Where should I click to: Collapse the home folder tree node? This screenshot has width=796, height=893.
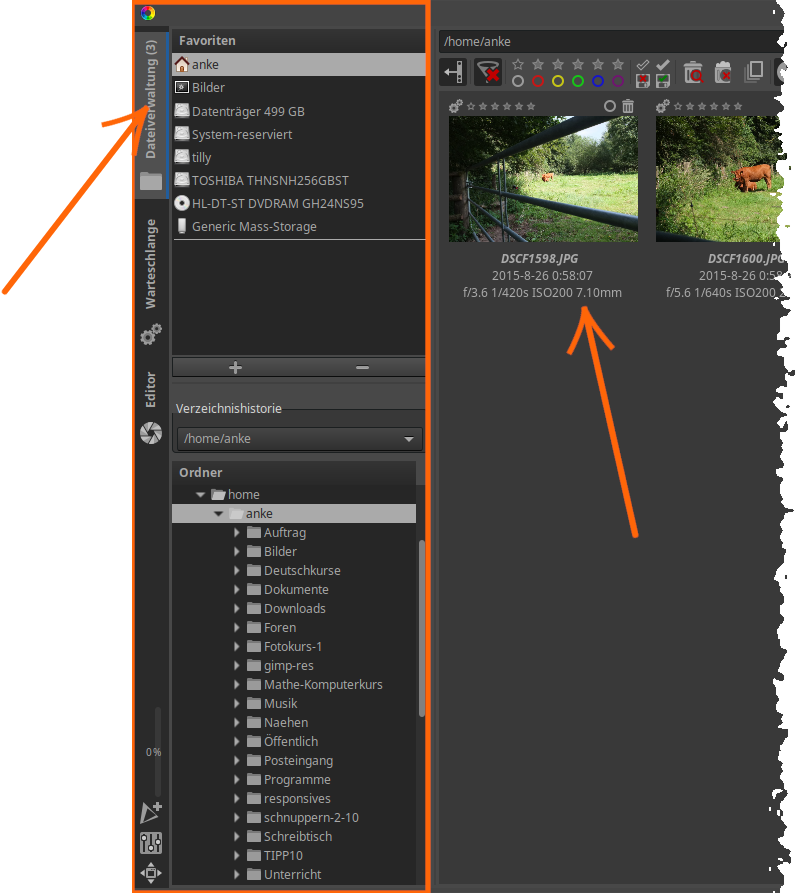click(200, 495)
